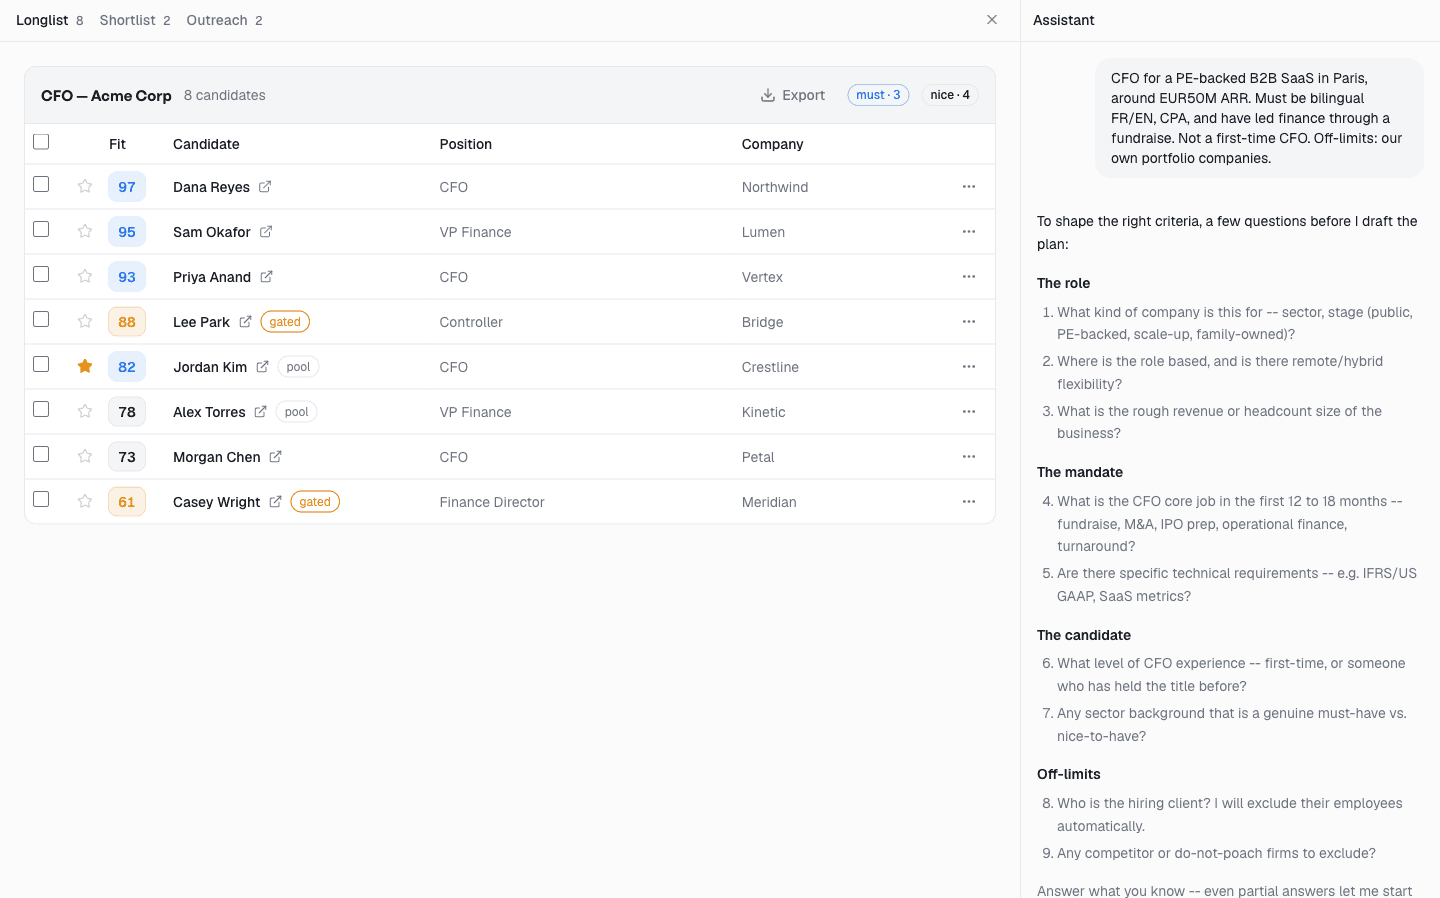The width and height of the screenshot is (1440, 898).
Task: Sort by the Fit column header
Action: [117, 144]
